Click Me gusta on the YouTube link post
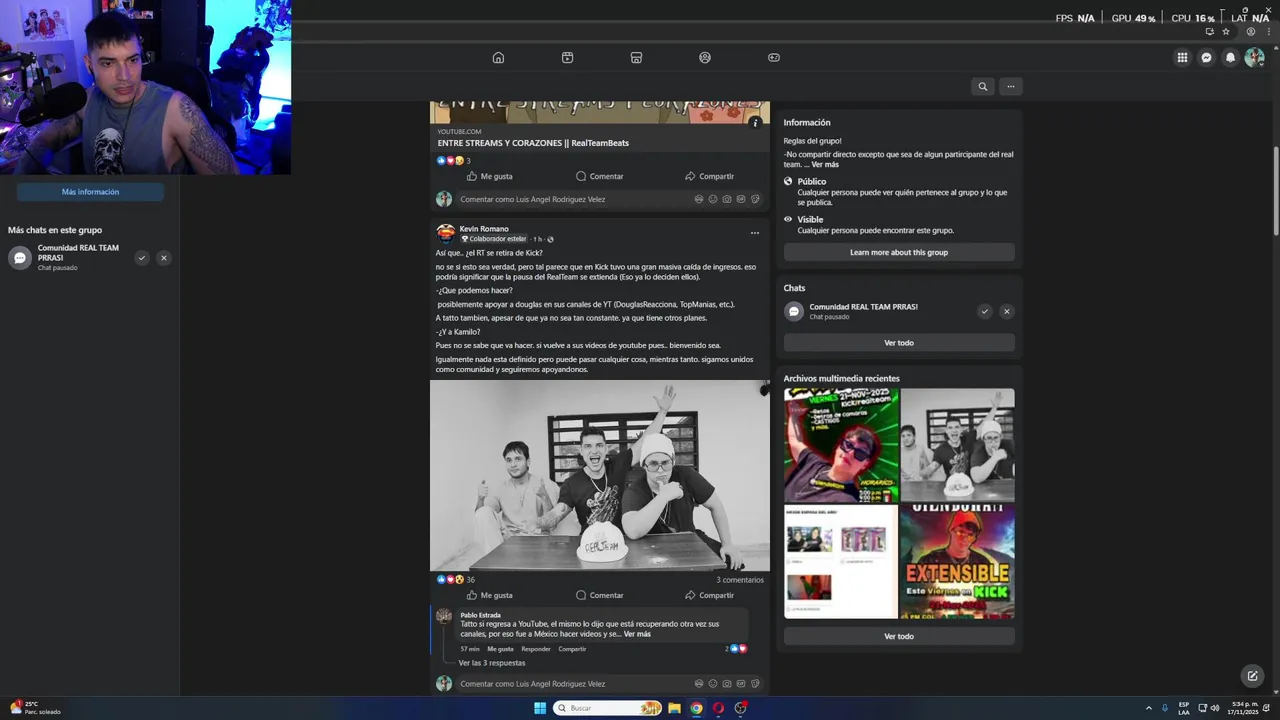This screenshot has height=720, width=1280. tap(489, 176)
